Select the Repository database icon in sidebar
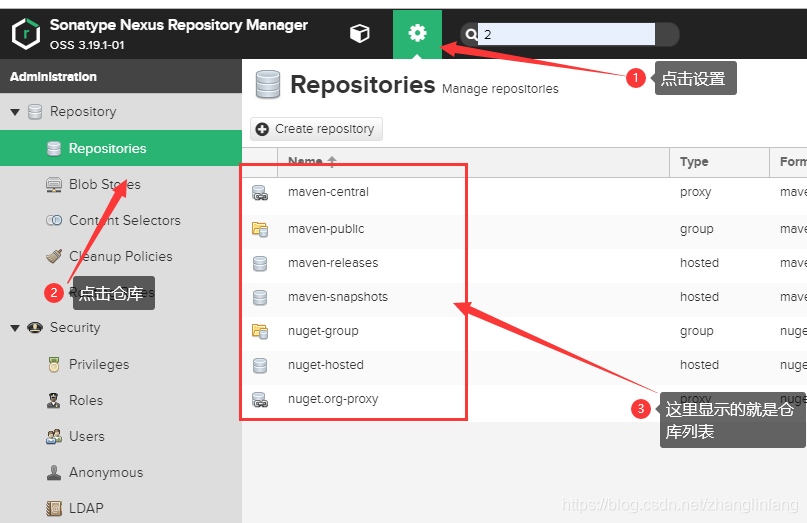Viewport: 807px width, 523px height. pyautogui.click(x=35, y=112)
